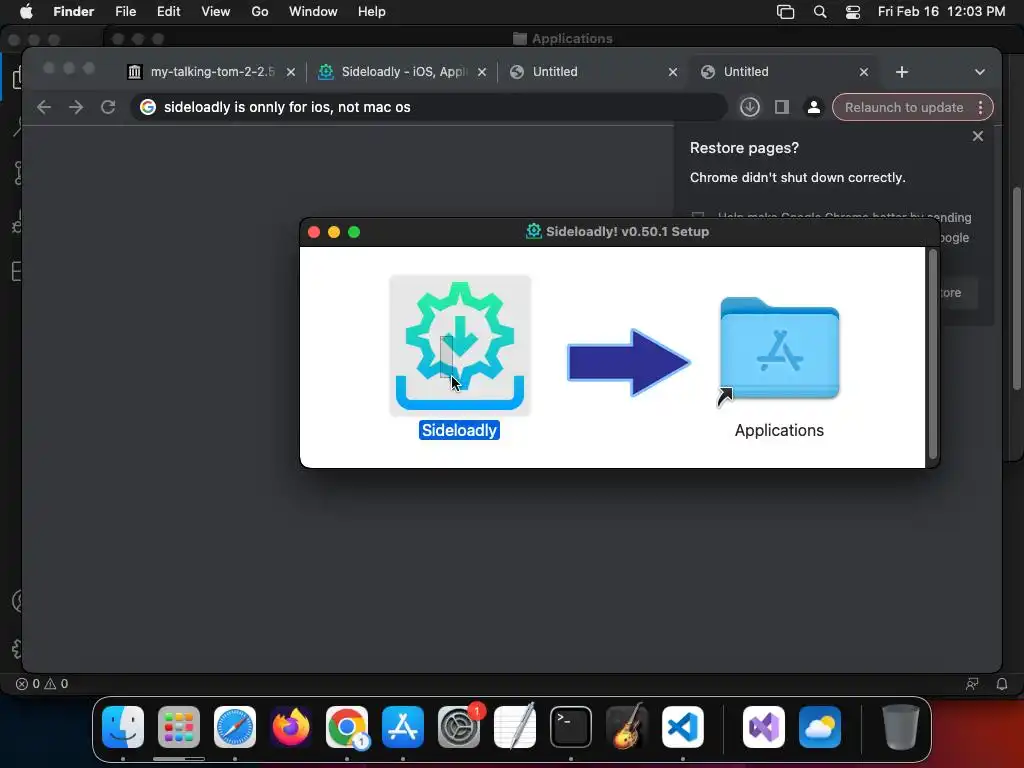
Task: Expand the Chrome tab search chevron
Action: (980, 72)
